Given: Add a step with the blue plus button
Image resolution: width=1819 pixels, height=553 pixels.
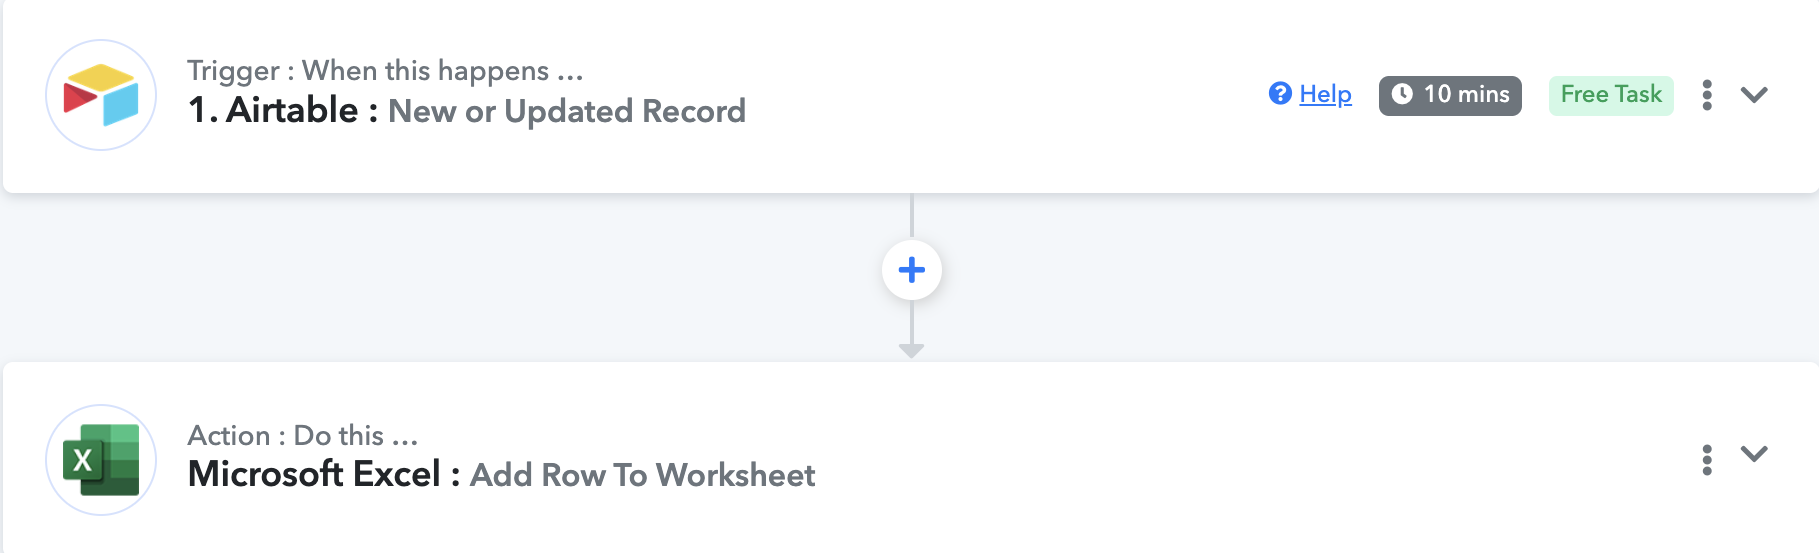Looking at the screenshot, I should [912, 270].
